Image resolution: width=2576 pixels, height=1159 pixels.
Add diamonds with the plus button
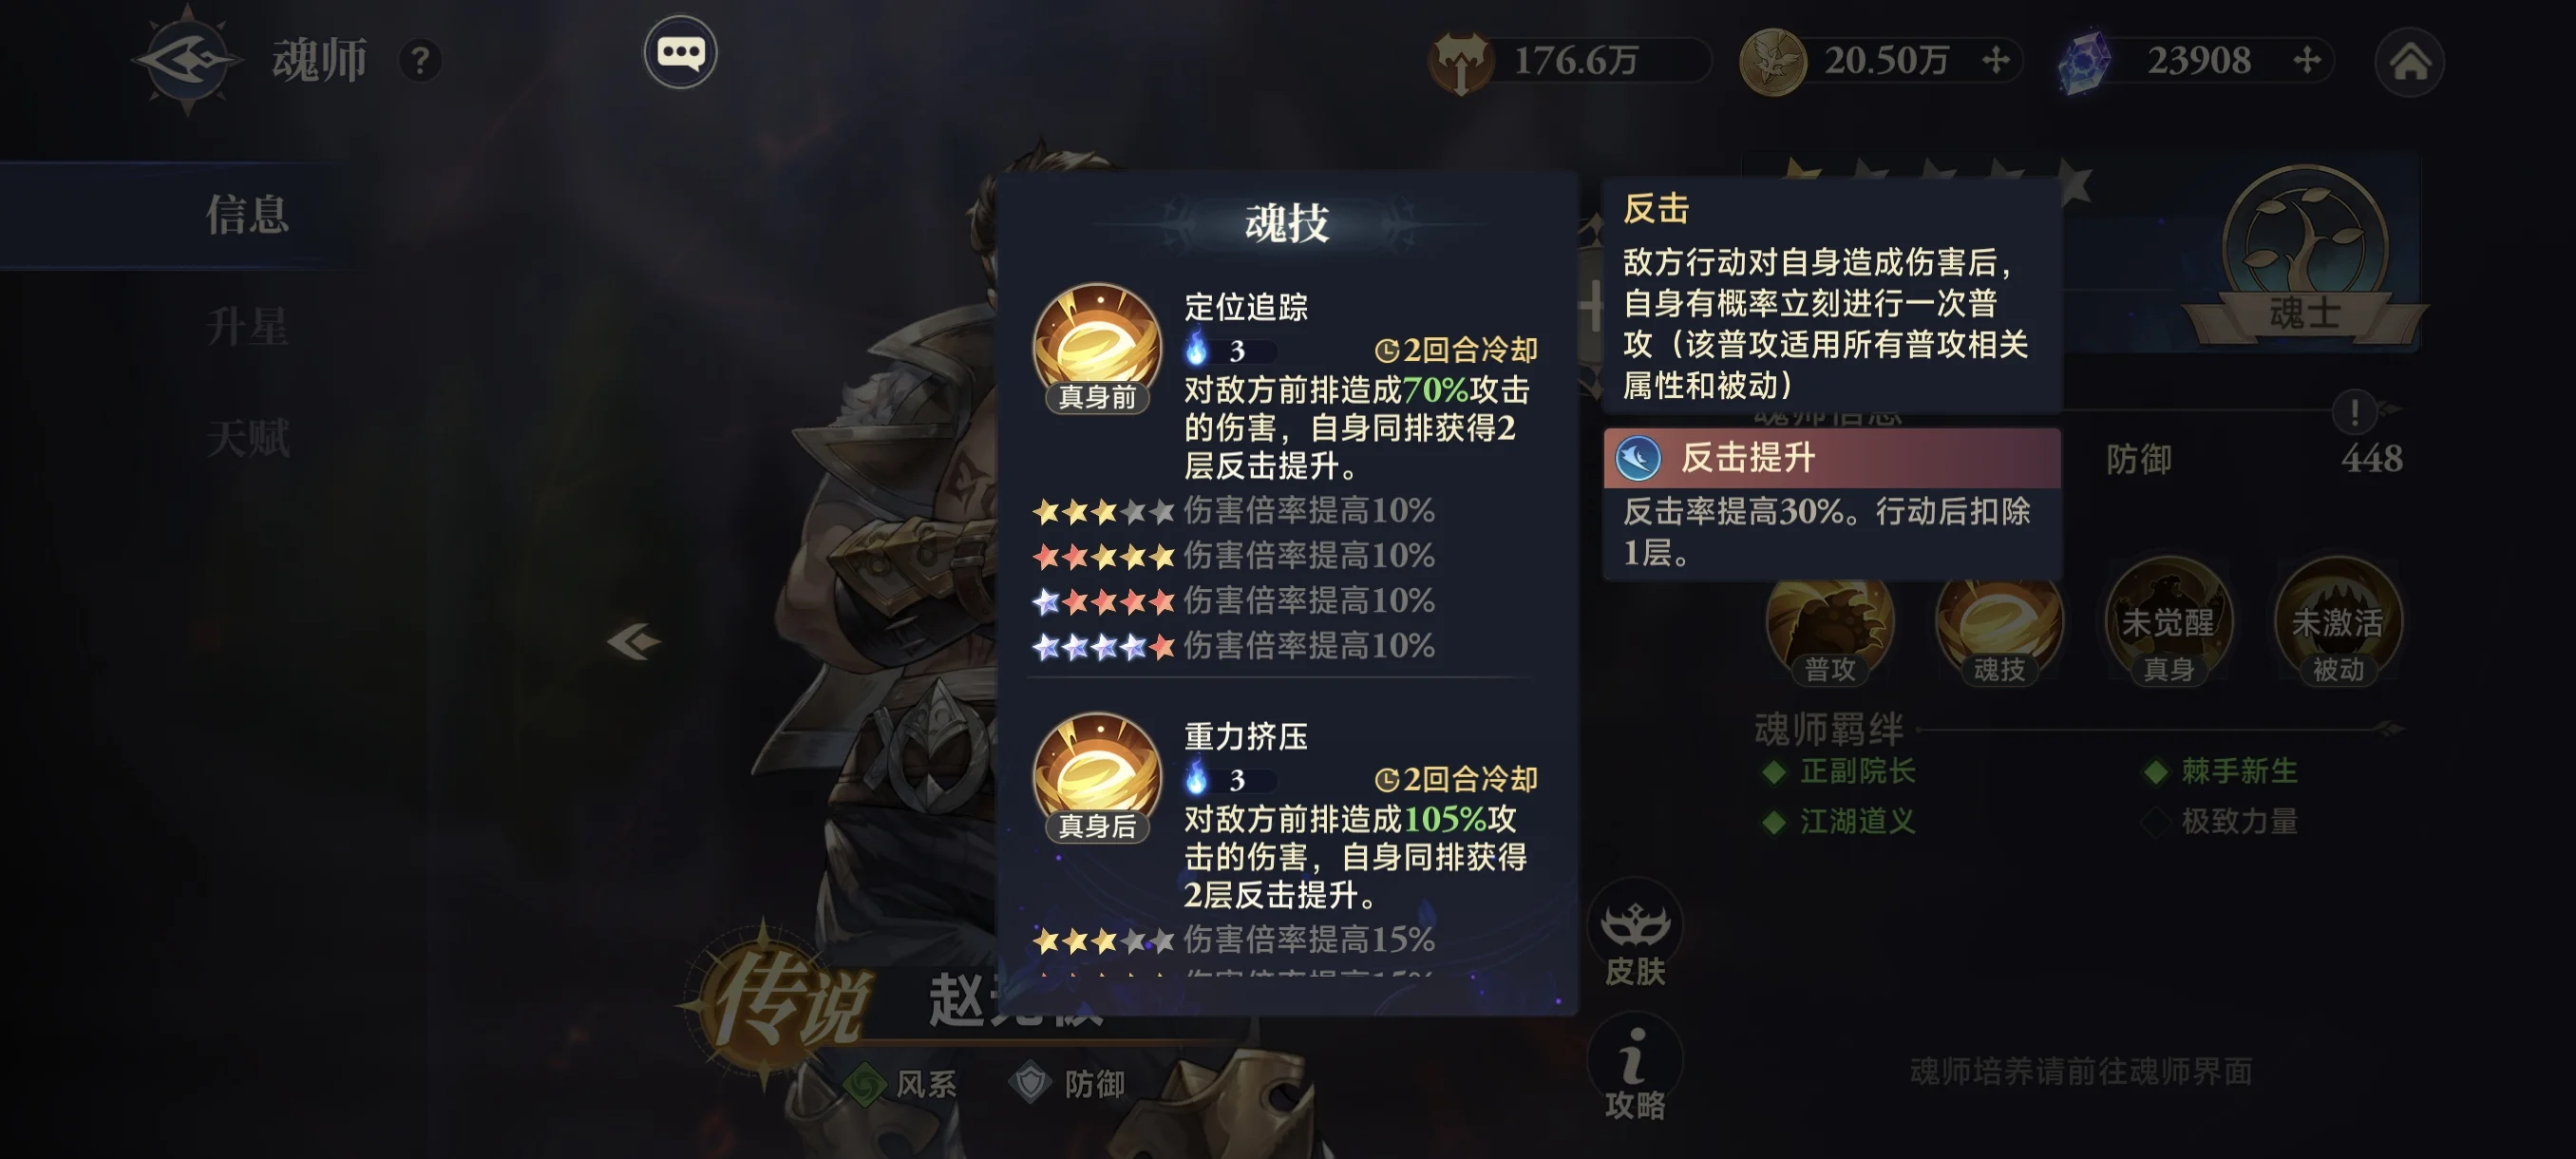tap(2306, 60)
